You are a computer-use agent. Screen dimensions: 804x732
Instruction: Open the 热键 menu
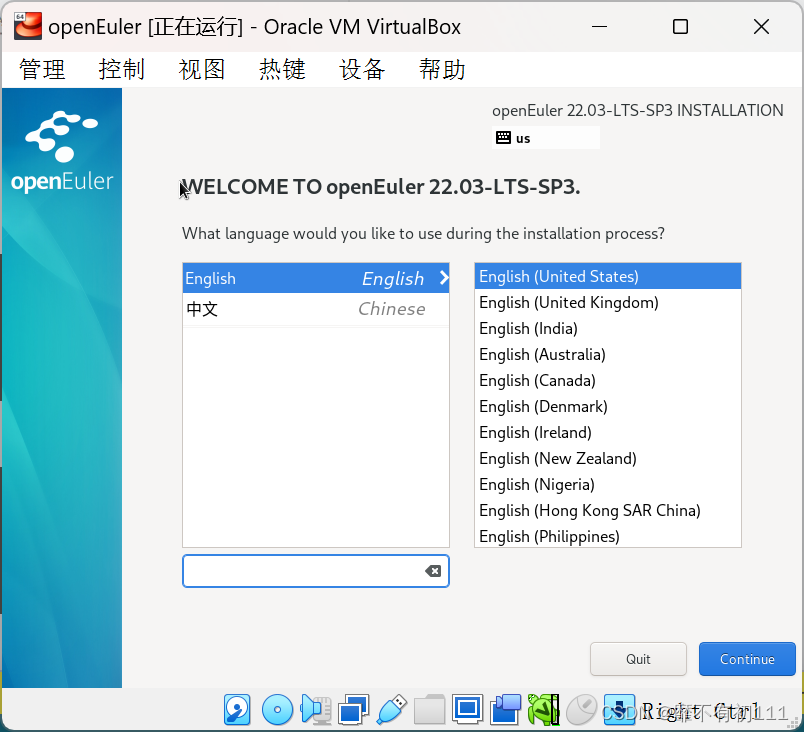(x=282, y=69)
